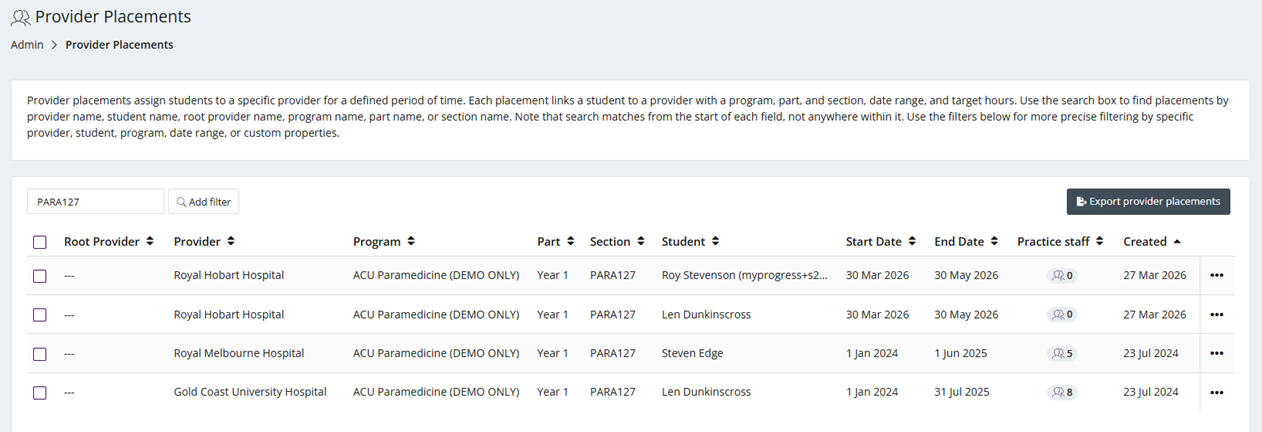Sort by the Student column header
Screen dimensions: 1262x432
690,241
